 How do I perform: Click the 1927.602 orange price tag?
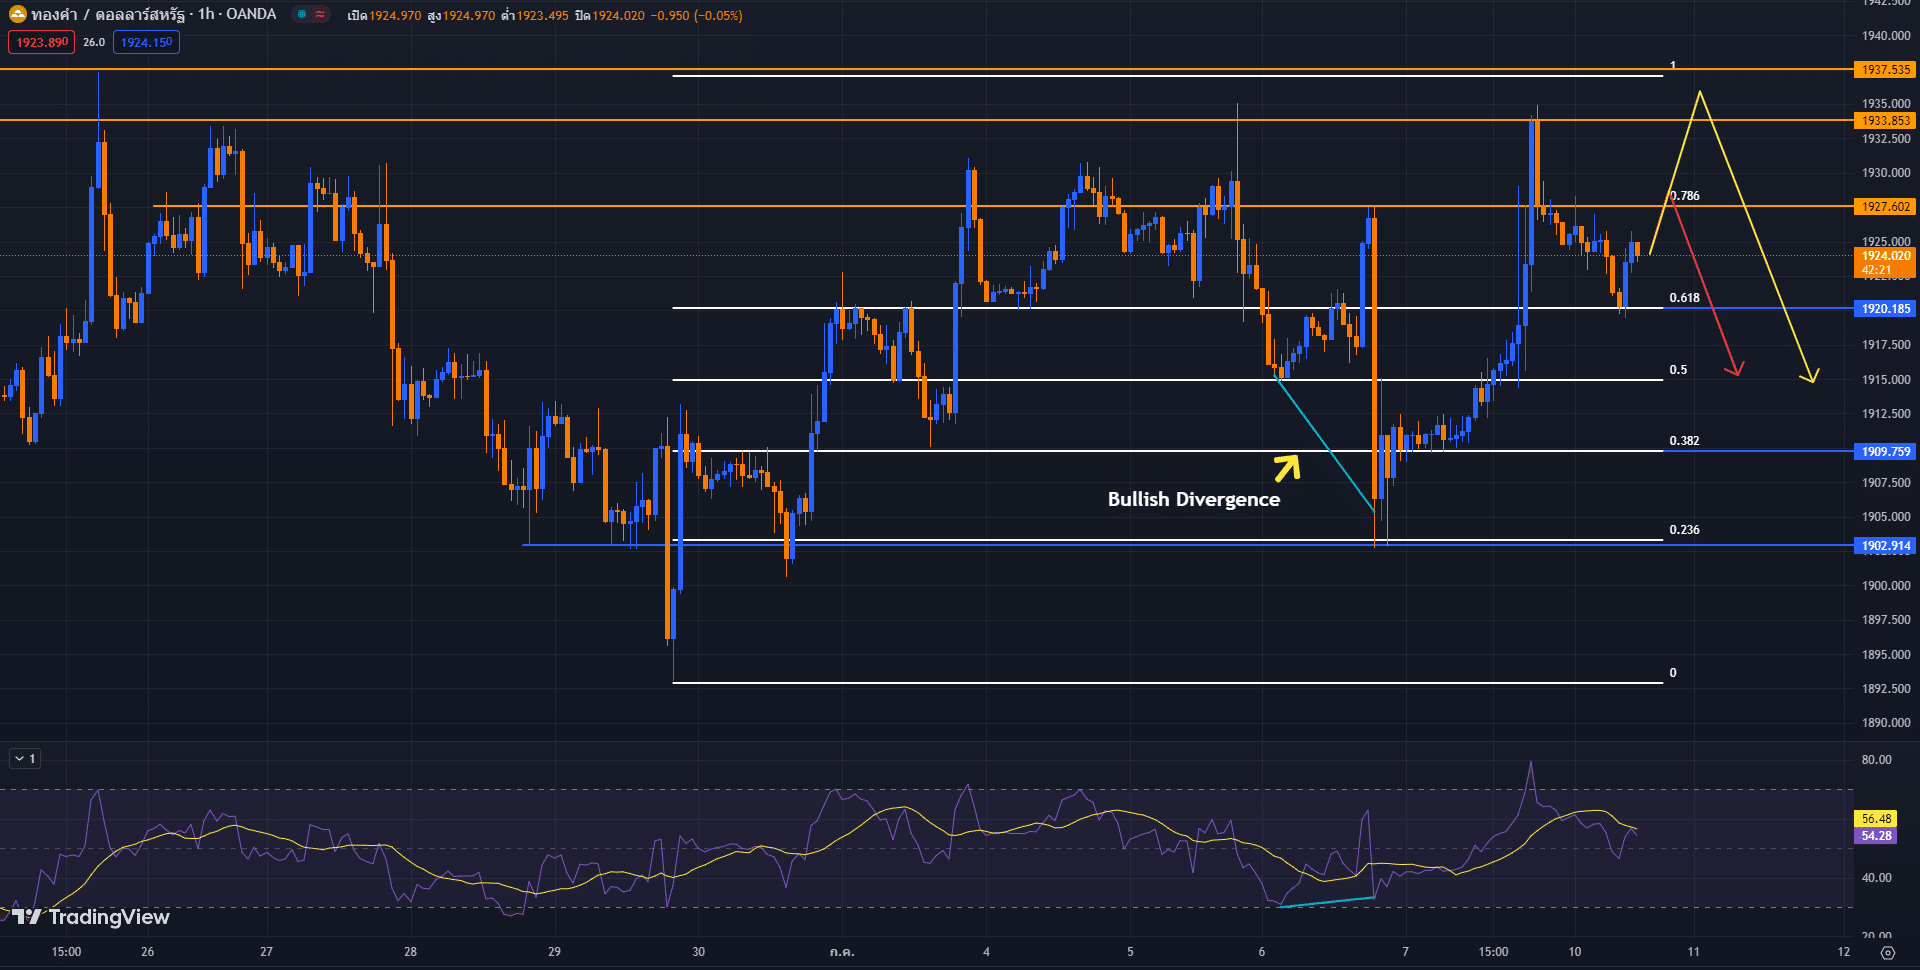point(1885,207)
